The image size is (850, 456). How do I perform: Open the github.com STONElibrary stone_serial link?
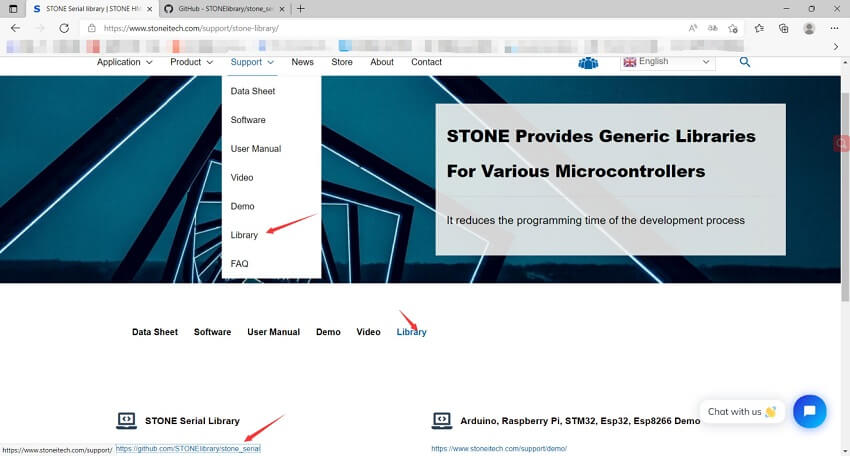click(x=188, y=448)
